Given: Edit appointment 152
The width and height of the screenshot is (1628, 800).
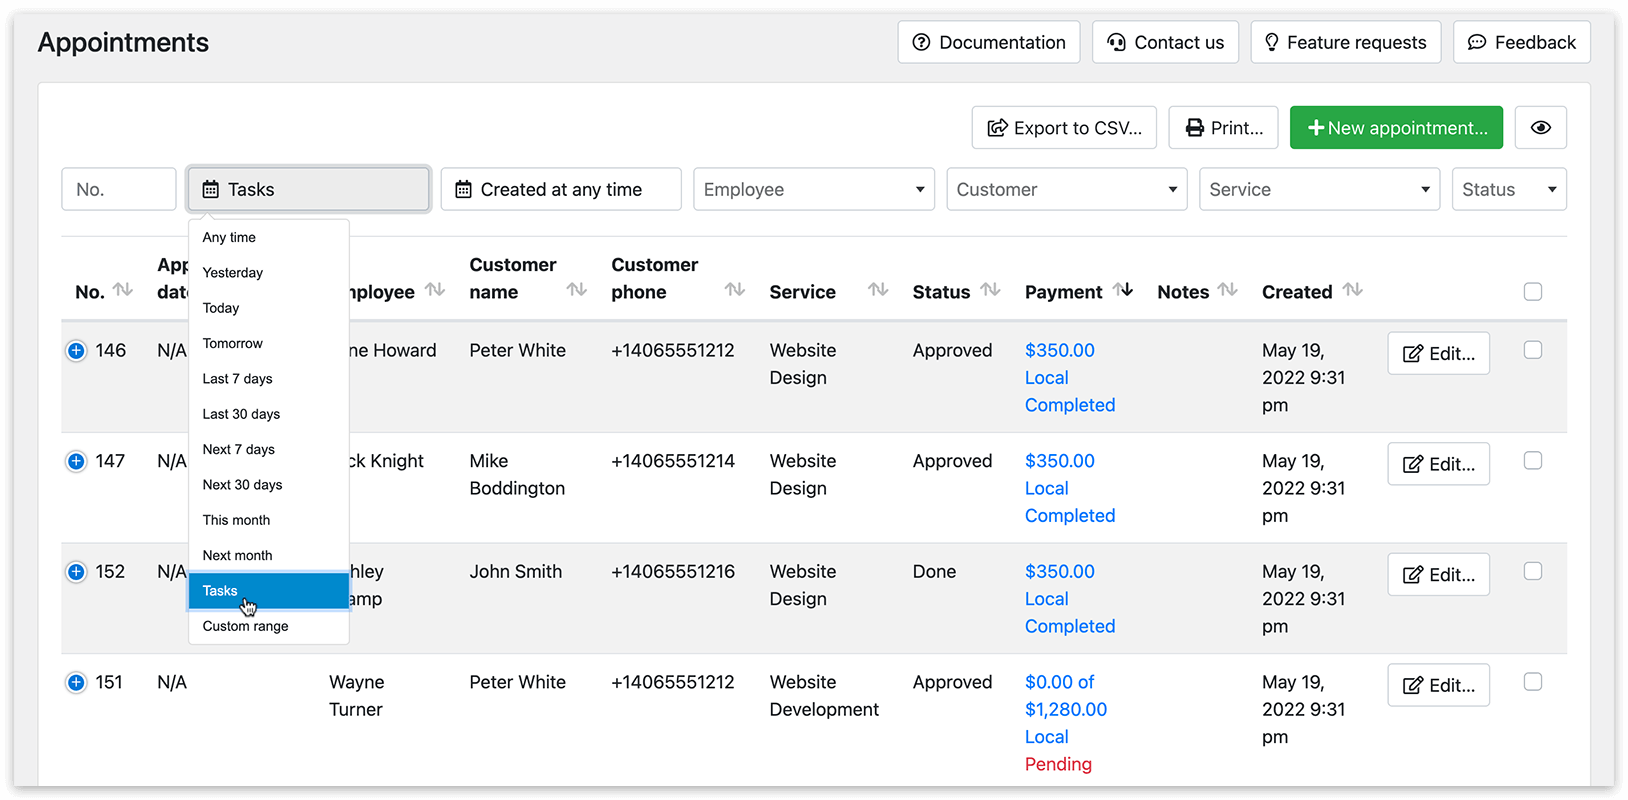Looking at the screenshot, I should coord(1438,575).
